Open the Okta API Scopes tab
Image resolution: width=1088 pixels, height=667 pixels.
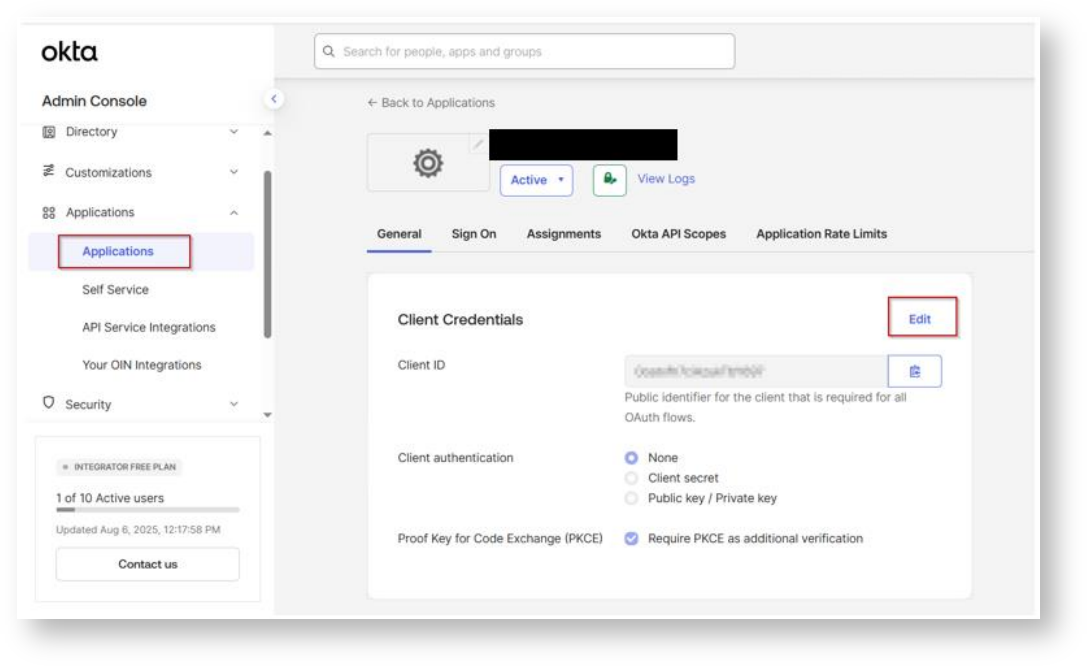[678, 234]
